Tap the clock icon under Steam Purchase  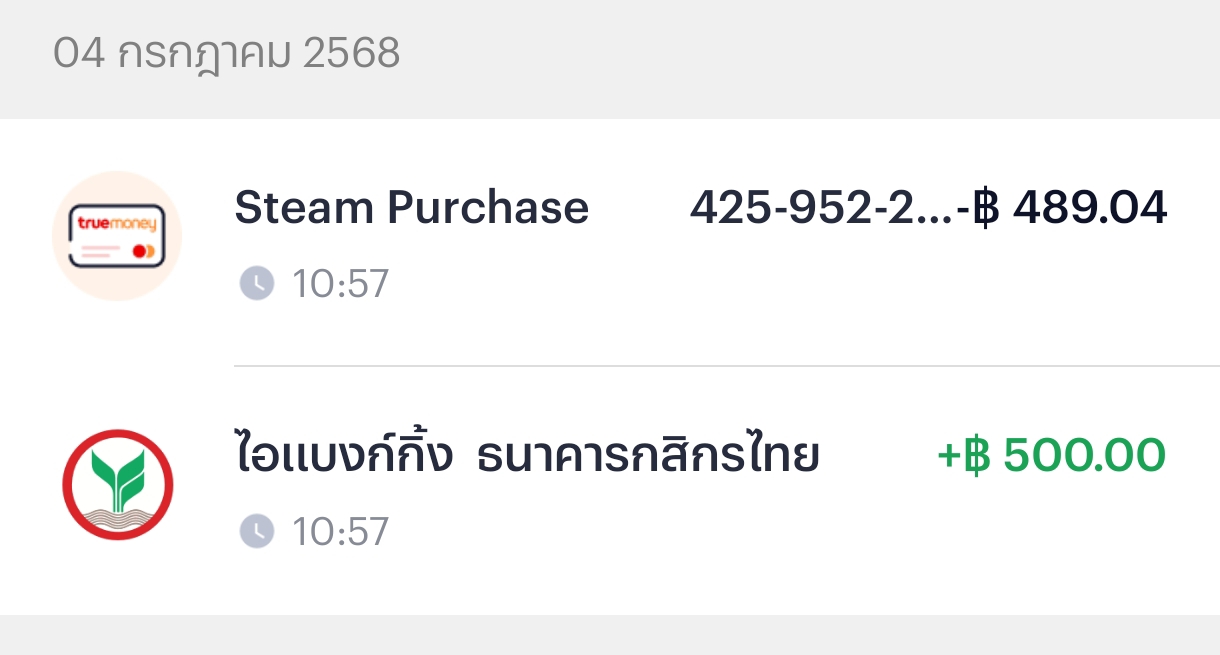click(257, 284)
